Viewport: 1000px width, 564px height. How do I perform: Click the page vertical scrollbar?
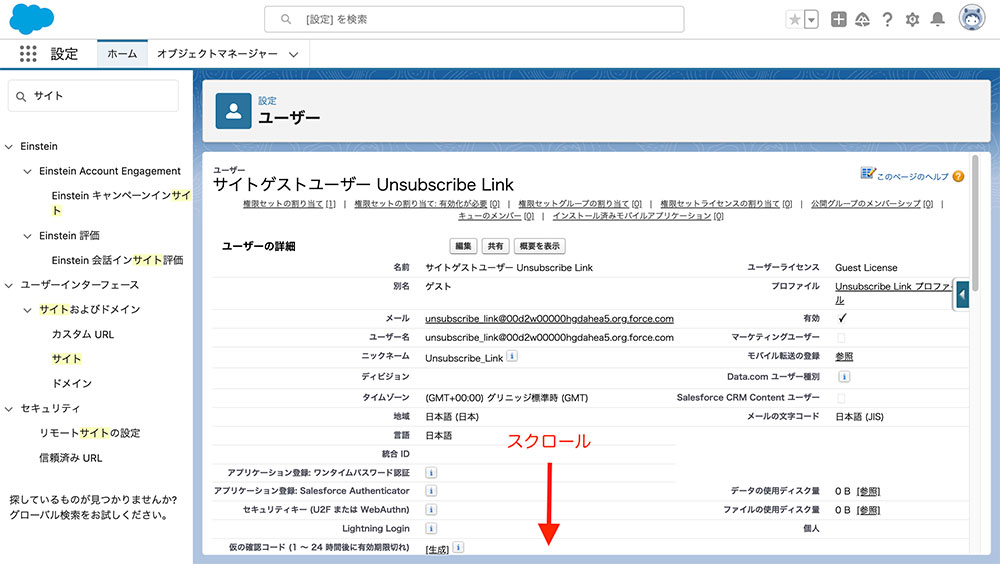975,223
